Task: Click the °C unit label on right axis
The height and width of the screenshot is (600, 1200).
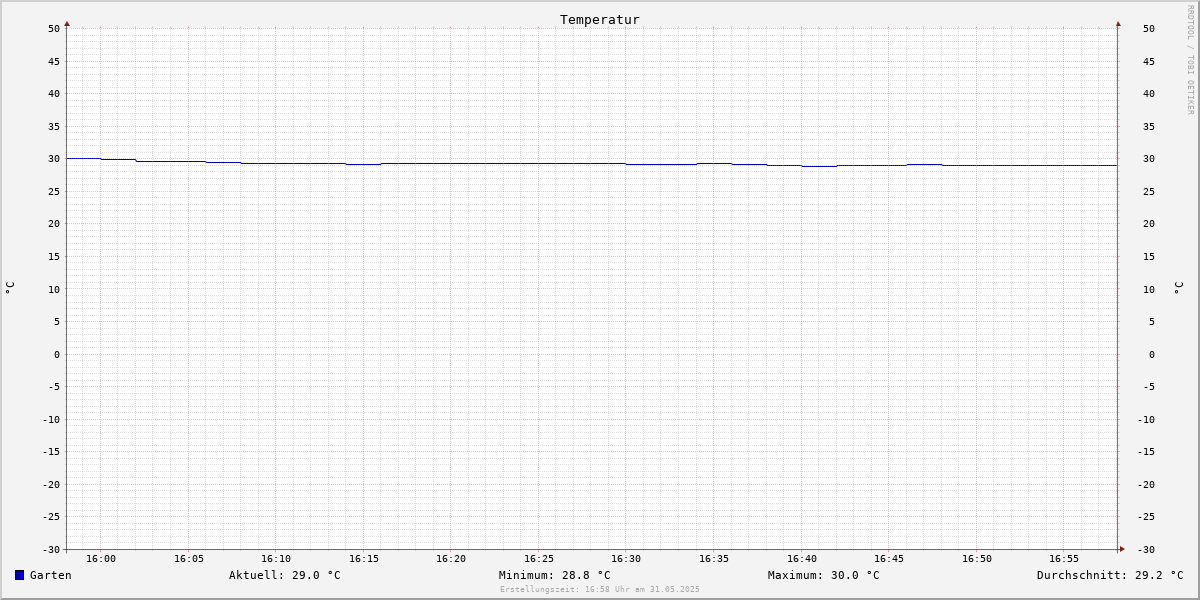Action: (x=1178, y=288)
